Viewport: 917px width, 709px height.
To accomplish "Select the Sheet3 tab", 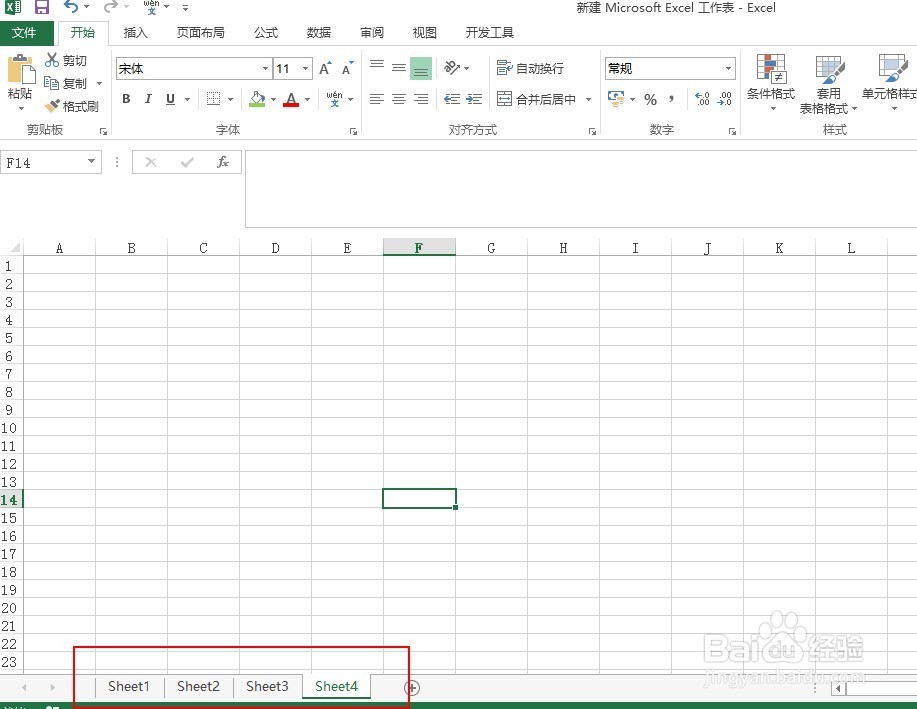I will [267, 687].
